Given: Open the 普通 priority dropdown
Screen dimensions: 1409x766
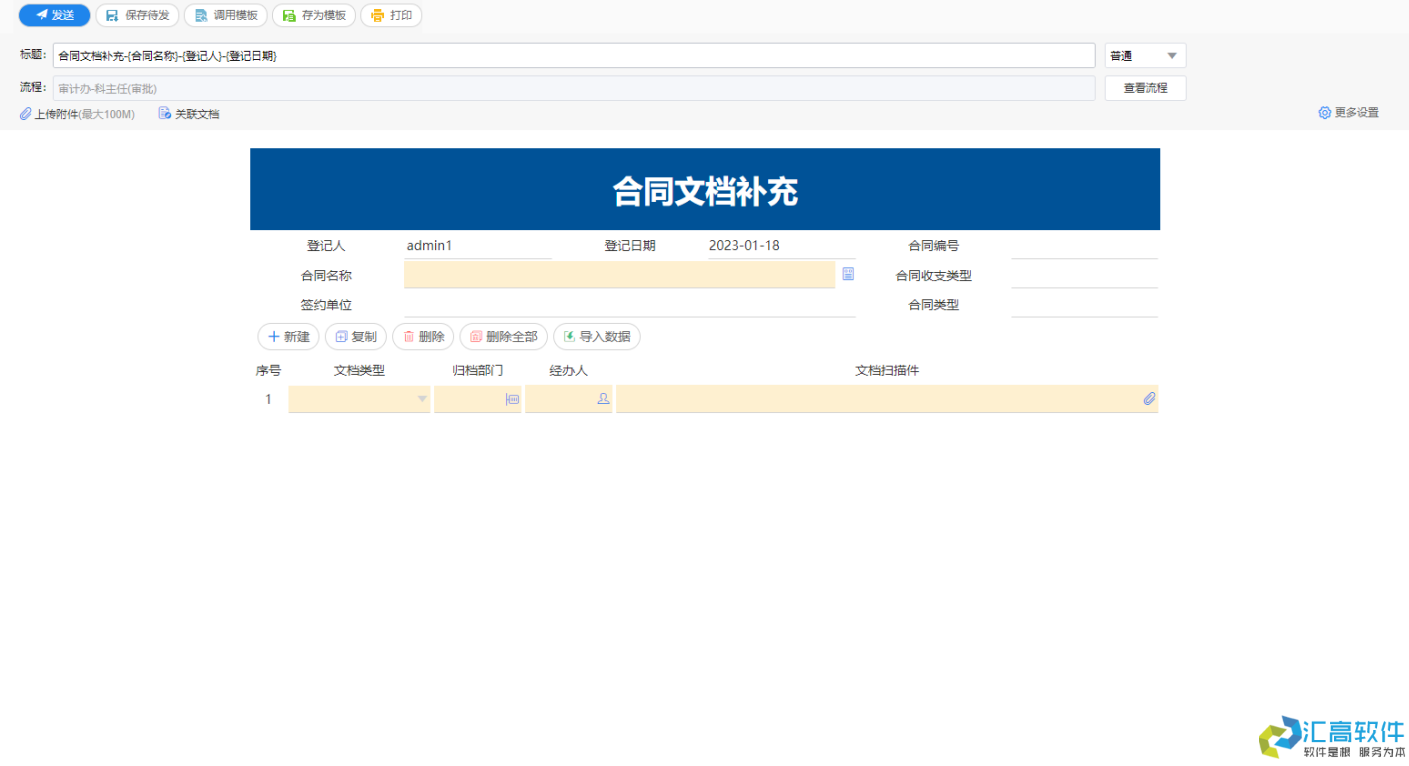Looking at the screenshot, I should point(1144,55).
